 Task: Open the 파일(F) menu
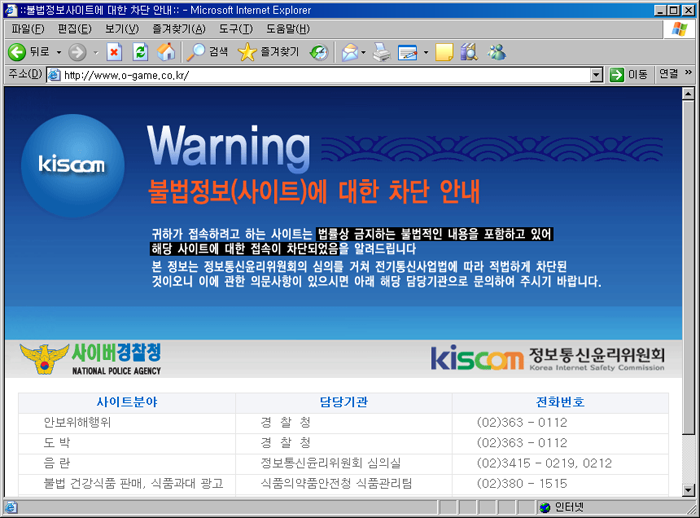point(28,29)
